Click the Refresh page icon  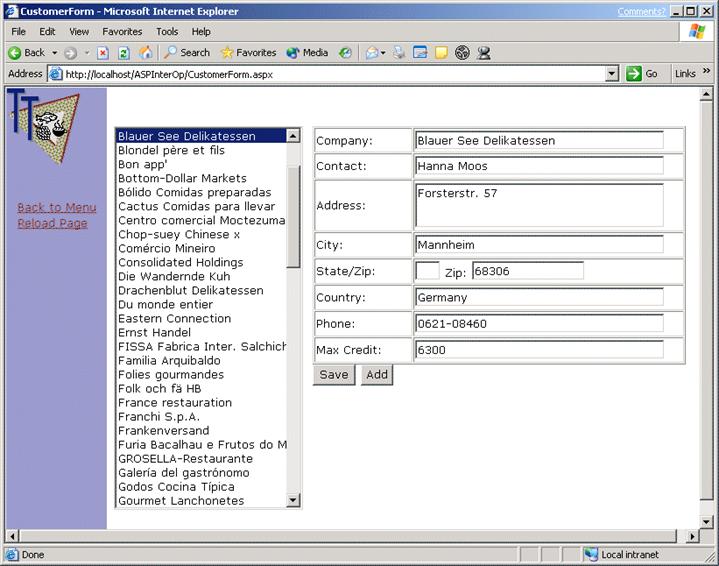click(x=124, y=53)
